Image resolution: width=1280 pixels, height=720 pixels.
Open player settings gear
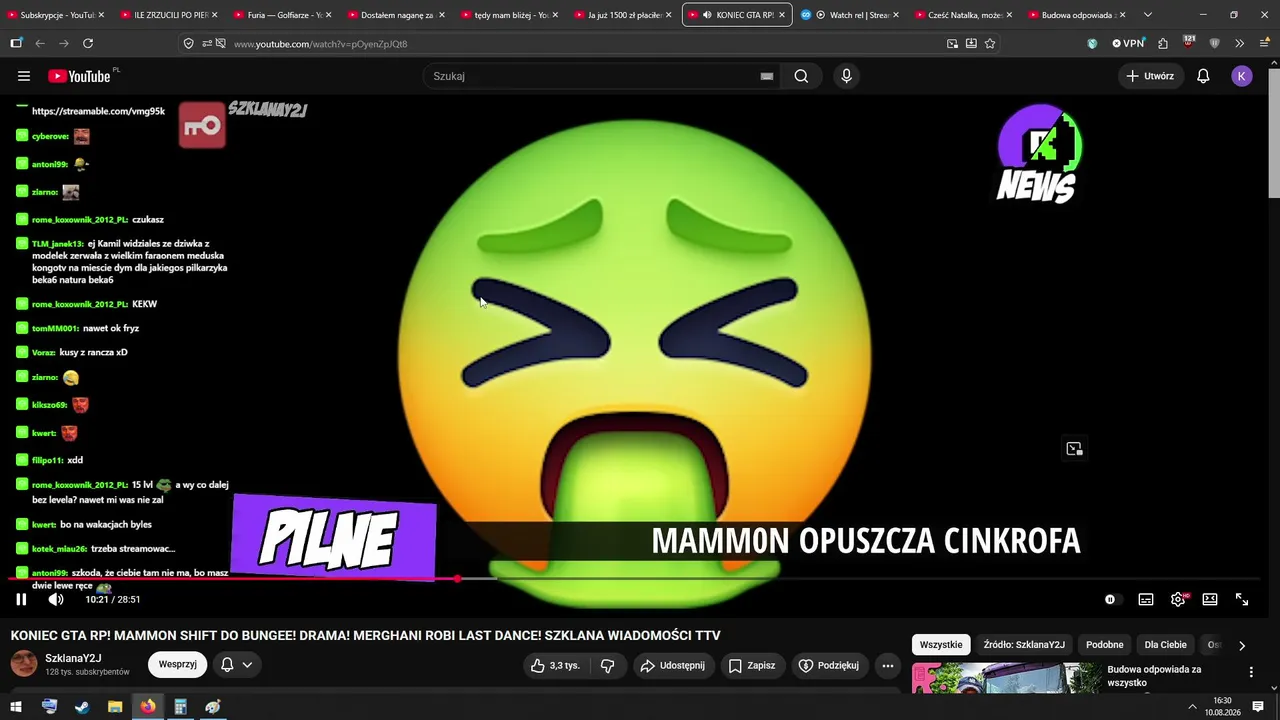(1178, 599)
